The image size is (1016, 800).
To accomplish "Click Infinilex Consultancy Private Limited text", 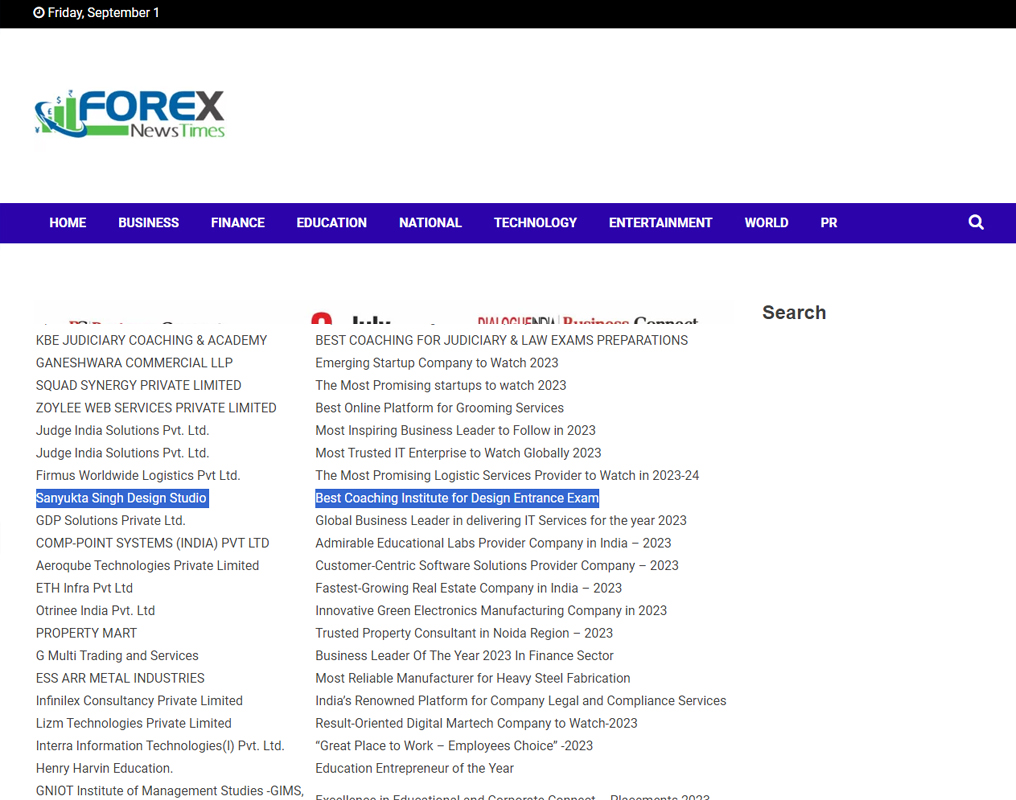I will [139, 701].
